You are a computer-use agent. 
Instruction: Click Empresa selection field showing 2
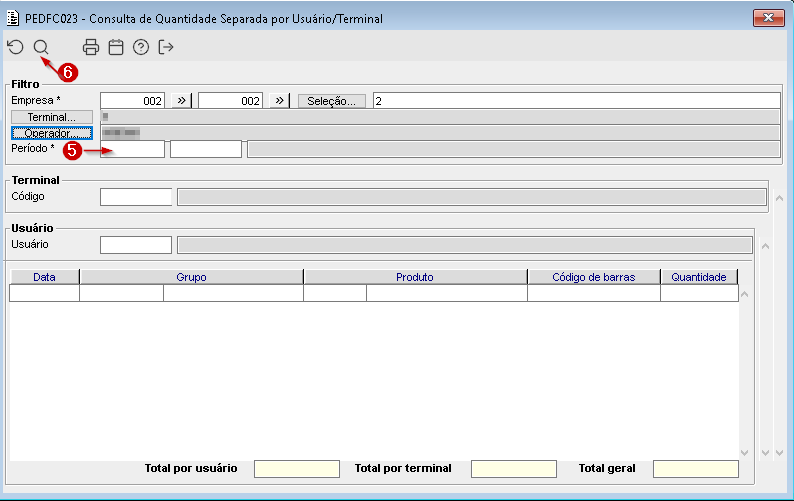[576, 100]
